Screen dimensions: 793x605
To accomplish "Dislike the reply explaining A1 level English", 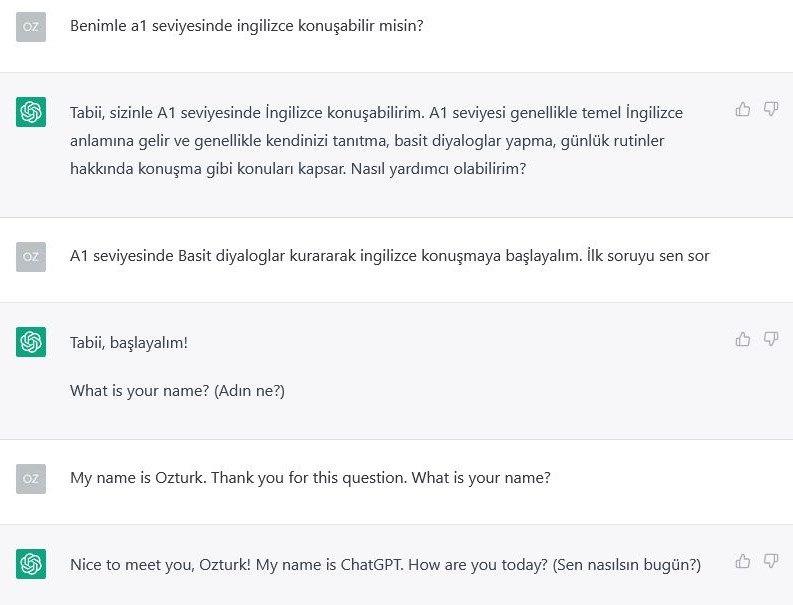I will [x=770, y=109].
